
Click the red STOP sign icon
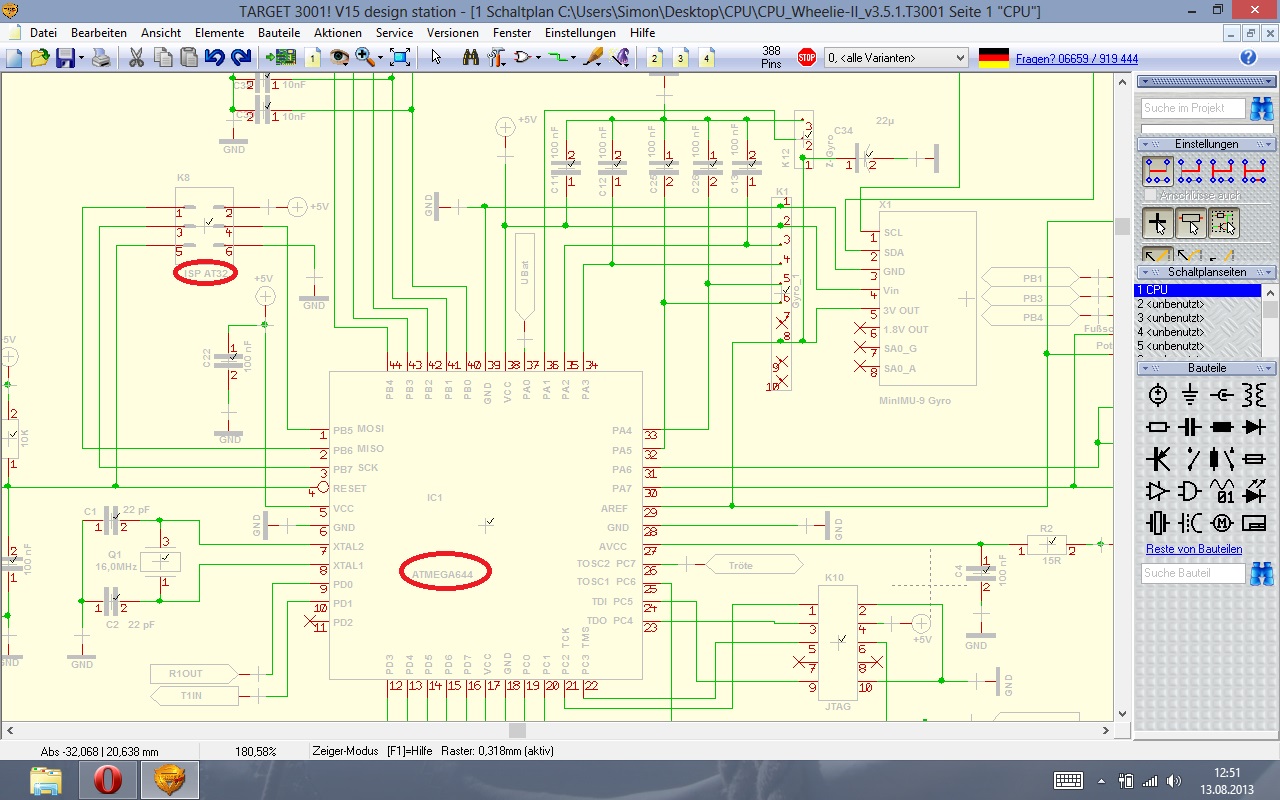point(807,58)
